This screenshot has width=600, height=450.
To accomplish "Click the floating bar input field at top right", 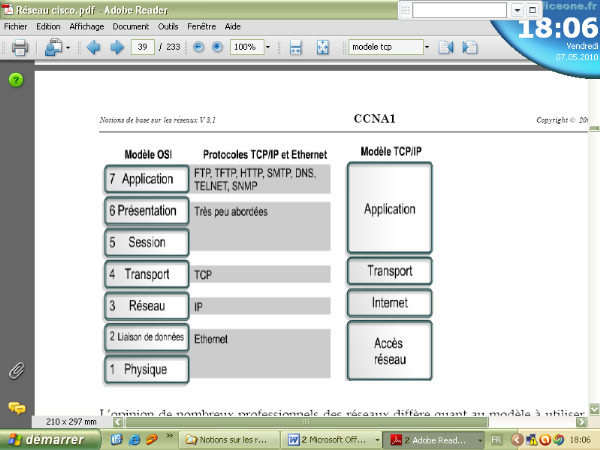I will pos(459,10).
